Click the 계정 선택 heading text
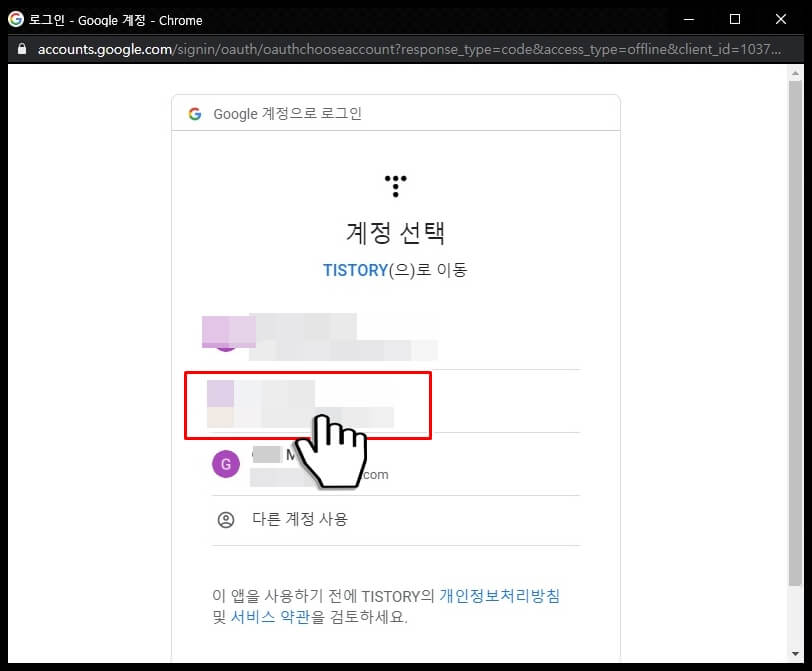 pos(396,232)
